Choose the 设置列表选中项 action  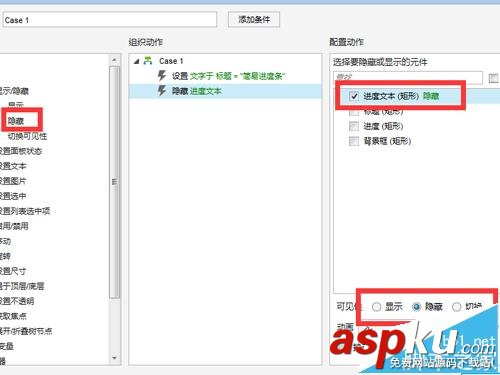25,211
